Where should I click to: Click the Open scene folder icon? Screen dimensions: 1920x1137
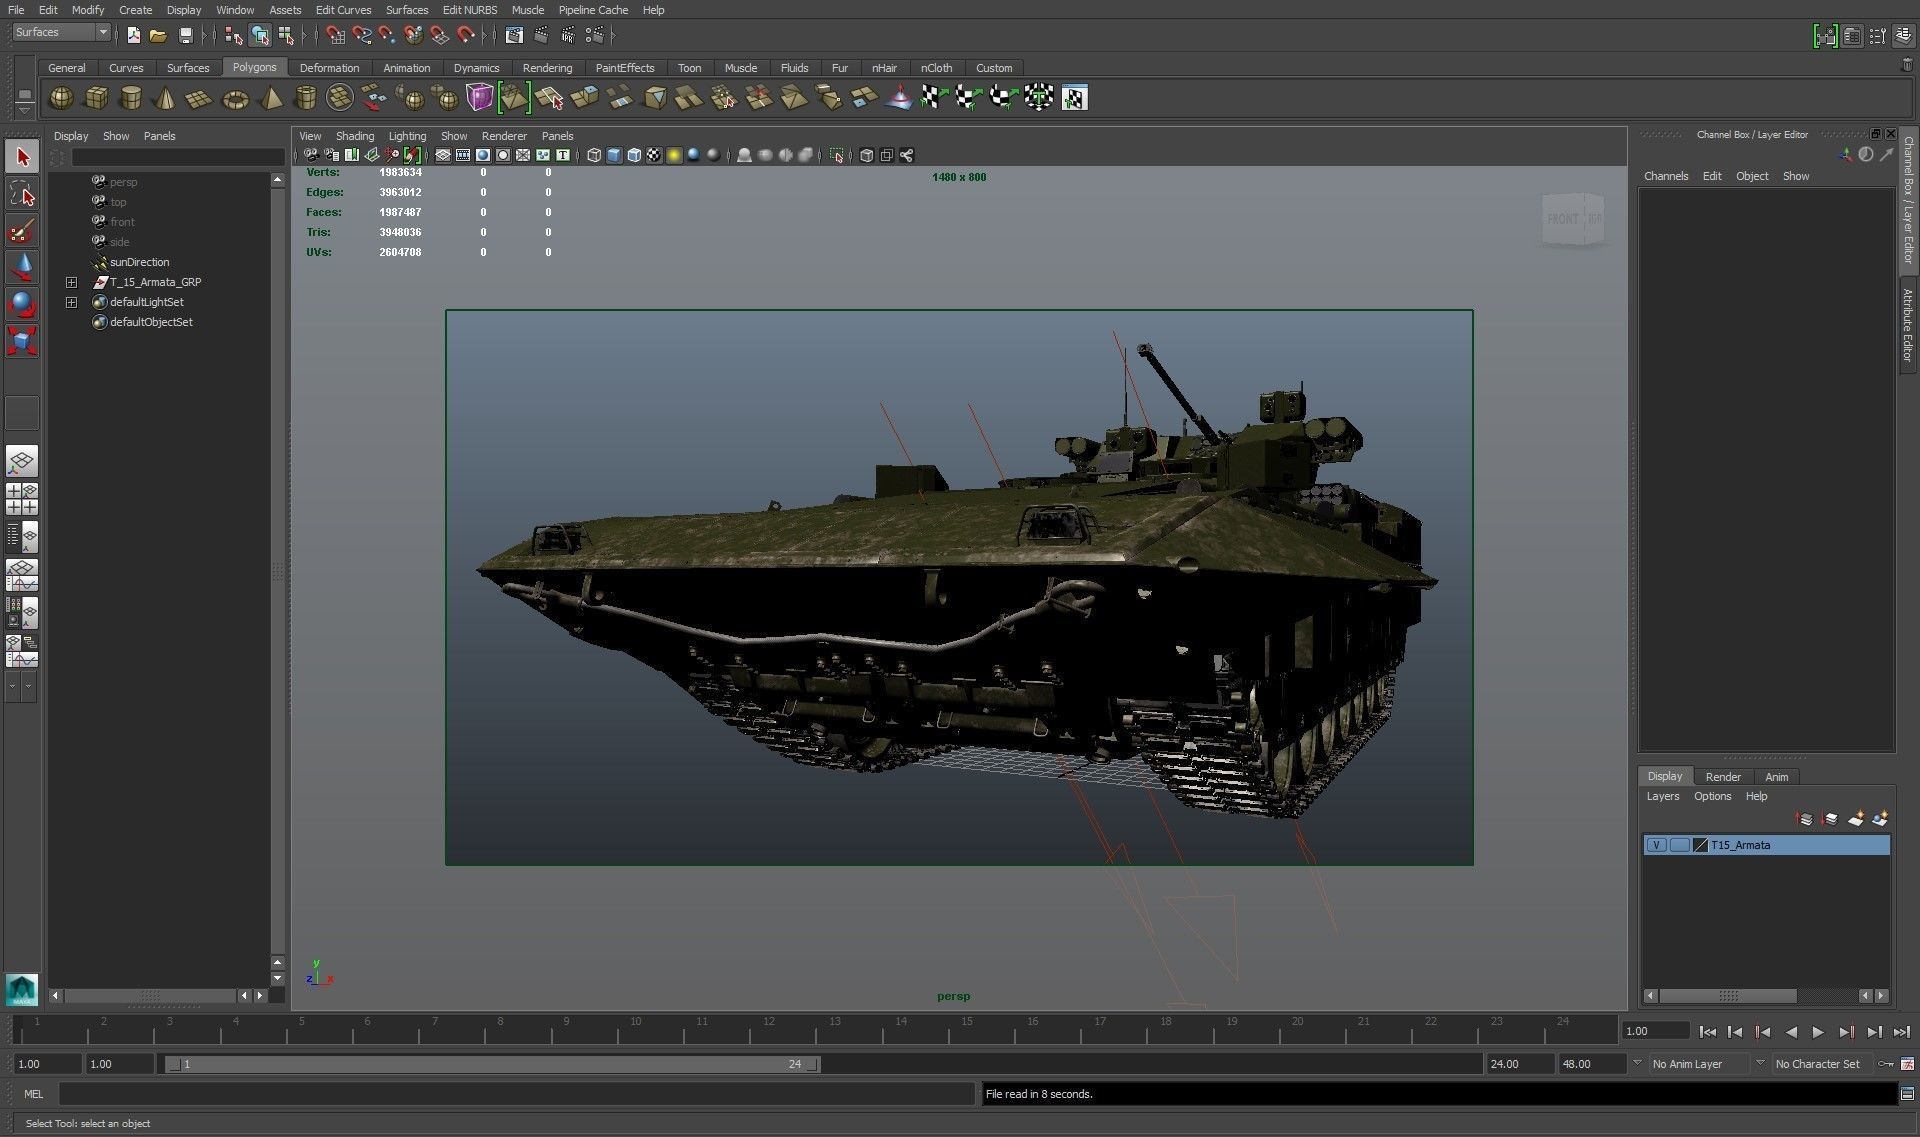(x=158, y=35)
